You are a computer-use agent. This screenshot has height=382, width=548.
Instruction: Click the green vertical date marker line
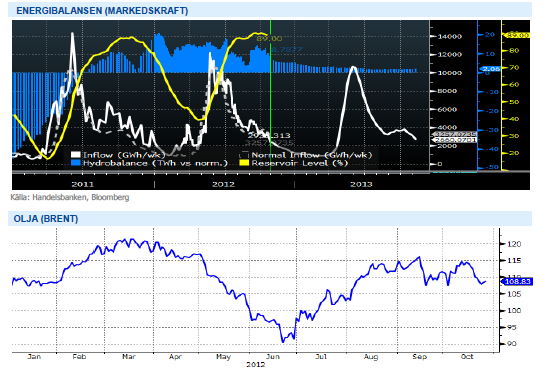[x=271, y=95]
